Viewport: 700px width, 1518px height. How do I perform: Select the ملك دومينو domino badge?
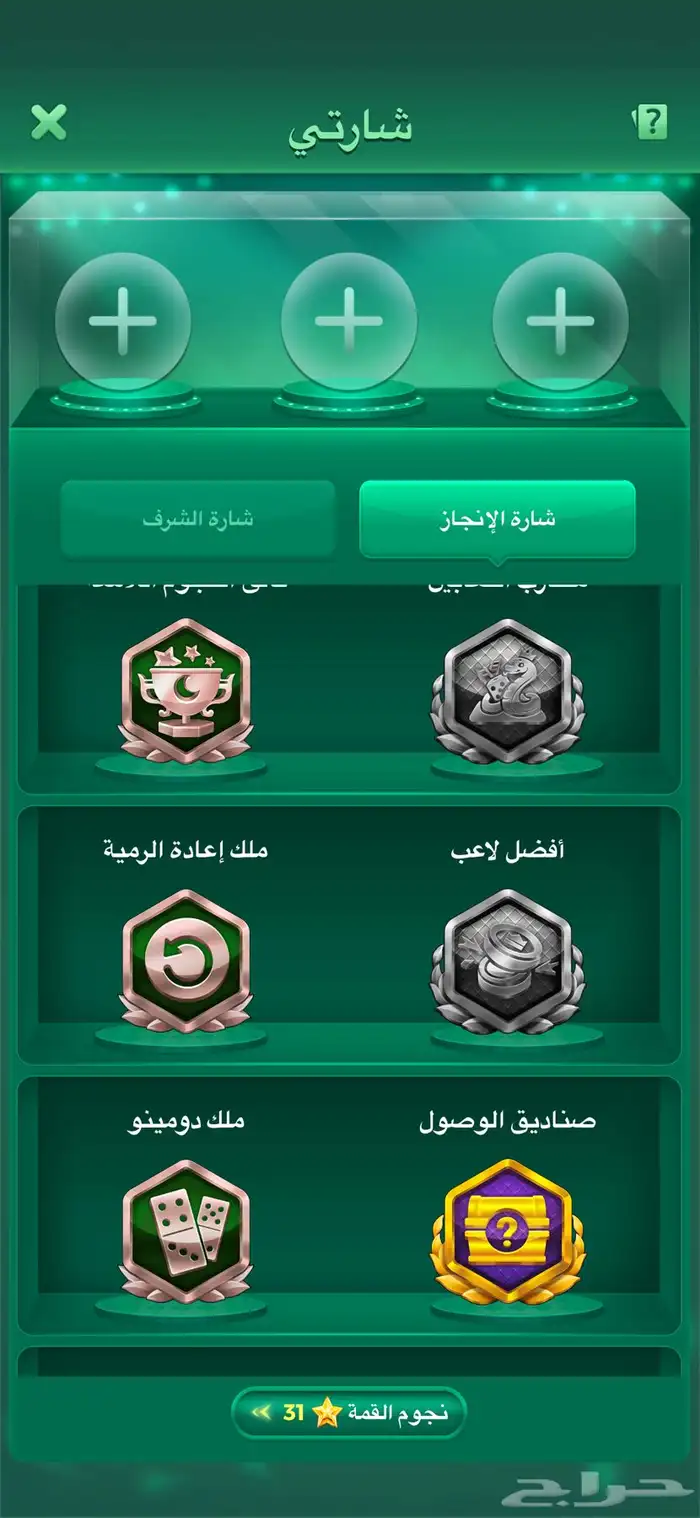pyautogui.click(x=185, y=1232)
